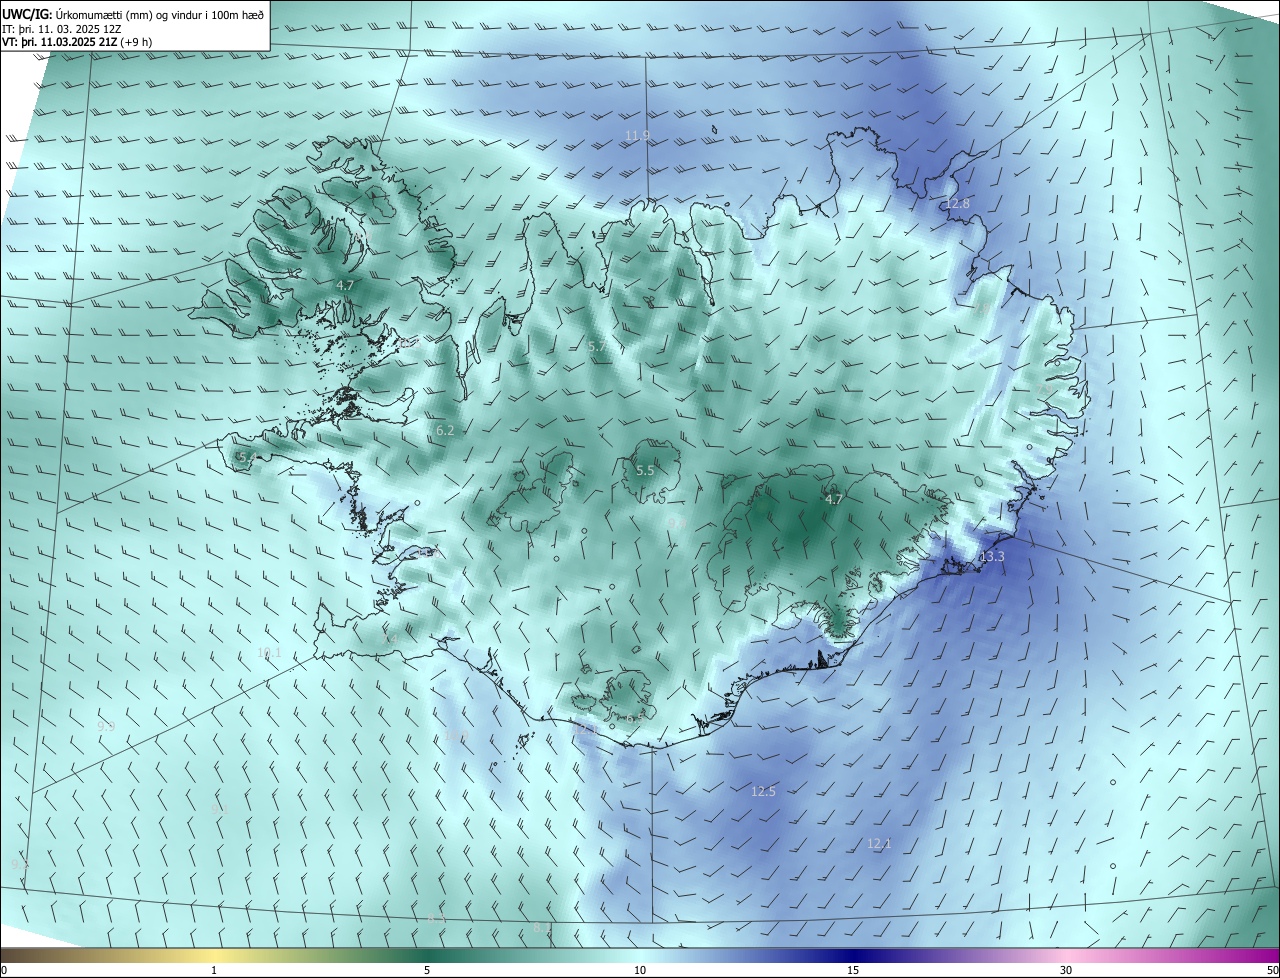Click the color scale tick label 15
Image resolution: width=1280 pixels, height=978 pixels.
(x=853, y=970)
